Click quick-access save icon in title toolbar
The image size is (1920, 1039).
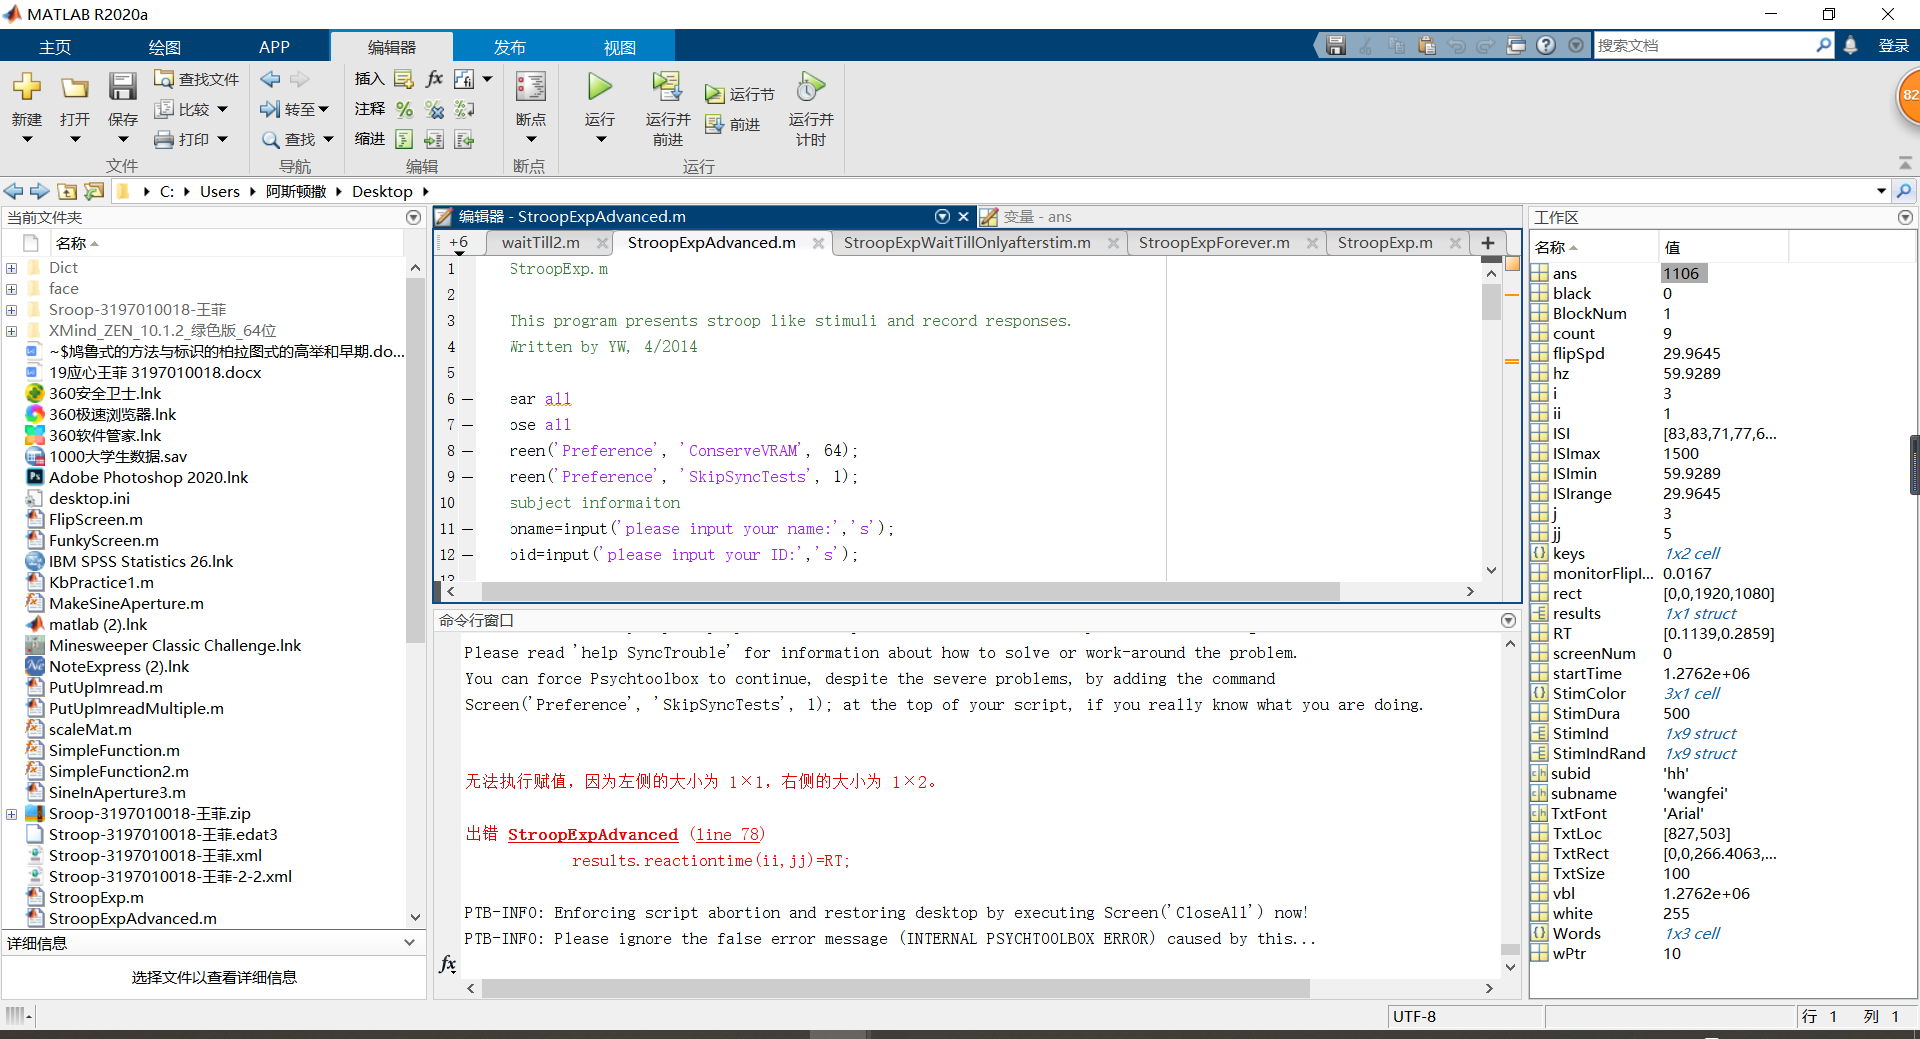pos(1336,45)
